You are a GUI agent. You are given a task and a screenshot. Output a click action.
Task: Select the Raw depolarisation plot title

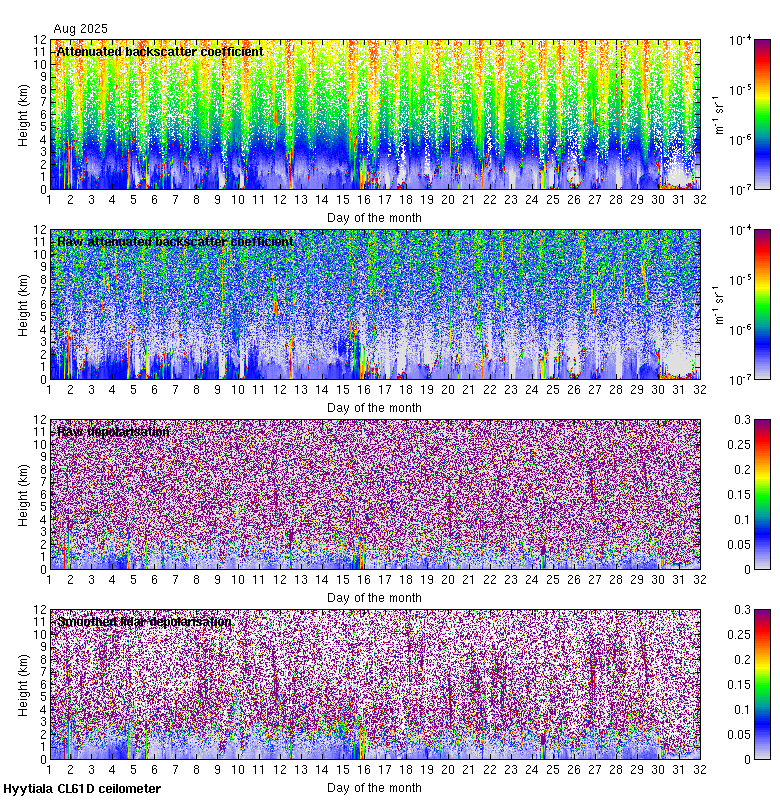[x=113, y=431]
